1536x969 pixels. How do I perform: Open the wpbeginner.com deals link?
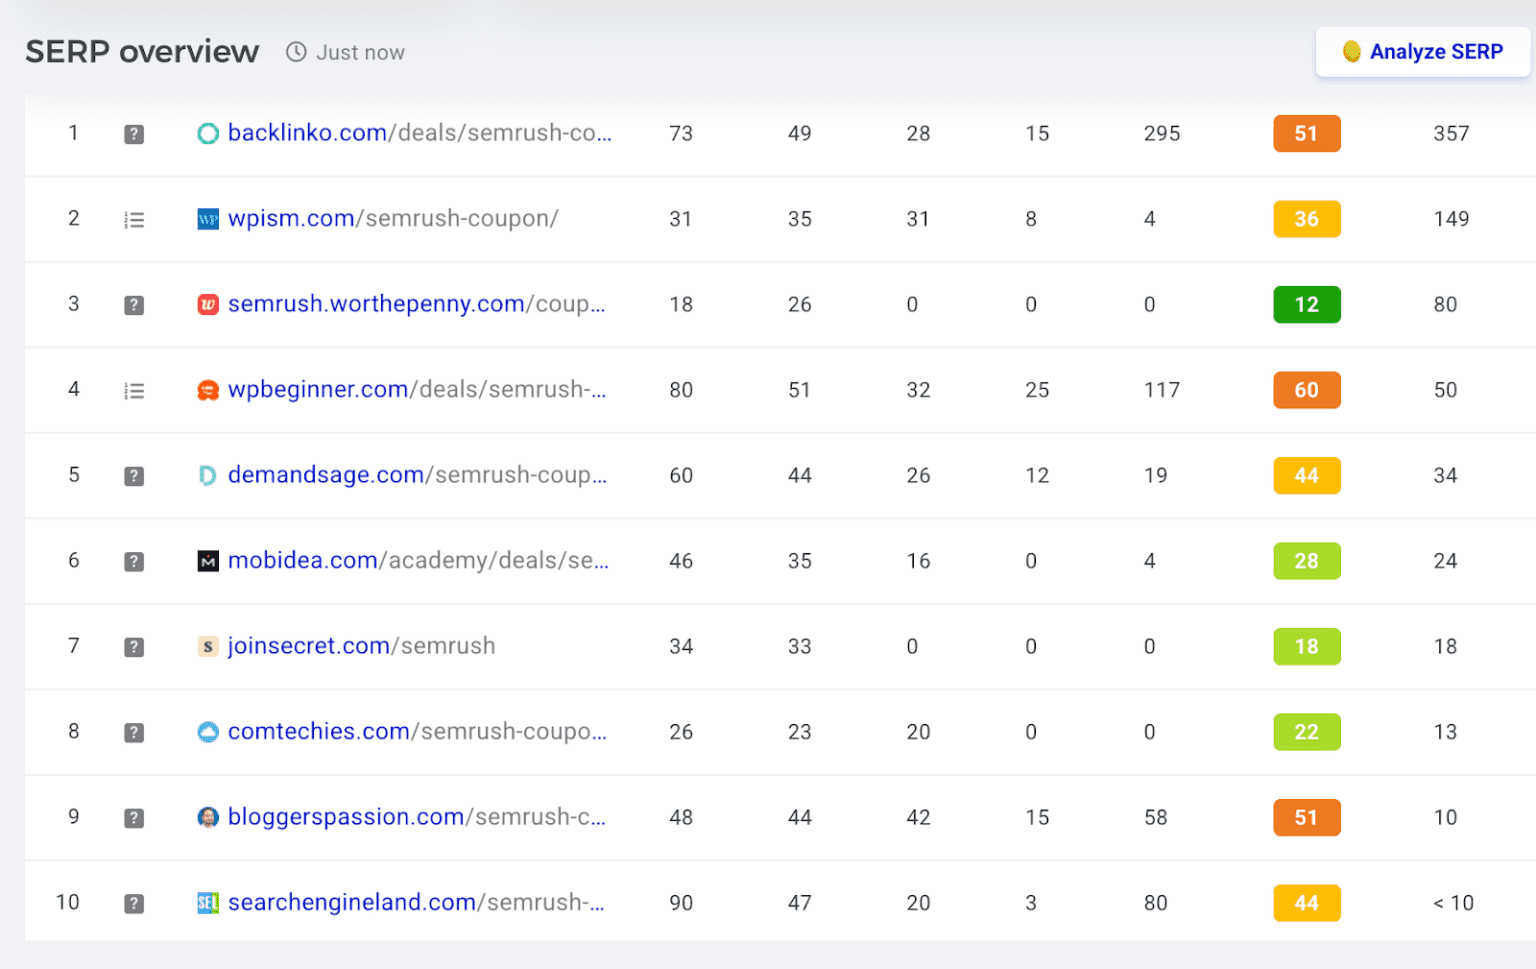point(417,390)
